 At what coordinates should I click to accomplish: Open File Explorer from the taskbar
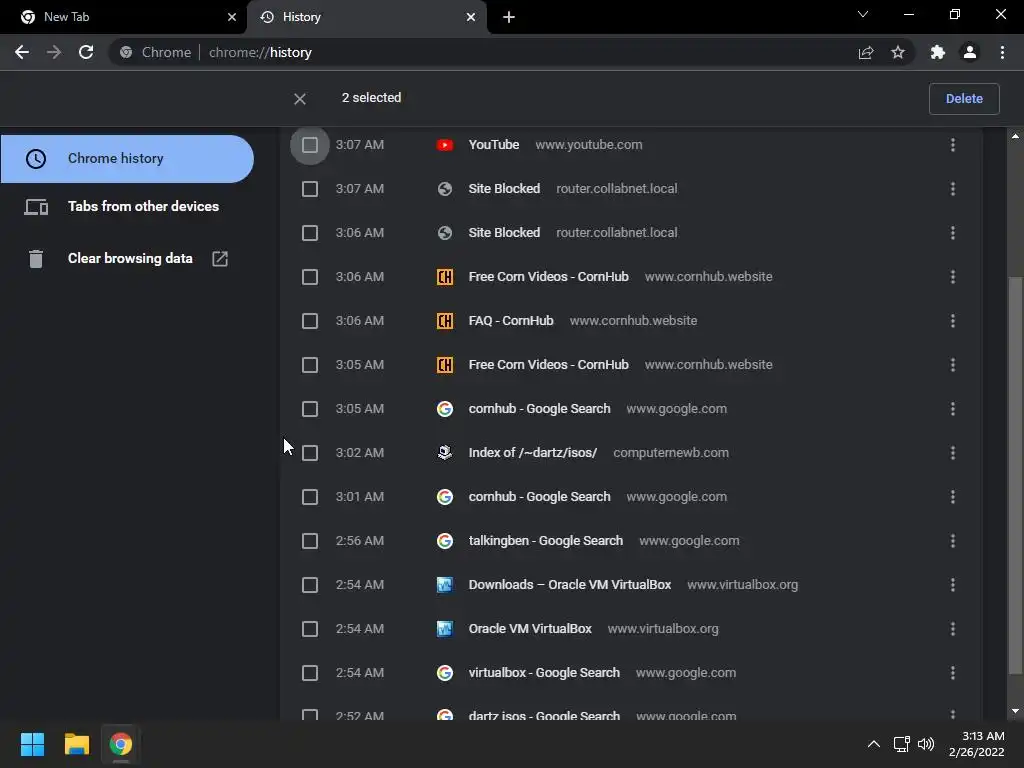pyautogui.click(x=76, y=744)
